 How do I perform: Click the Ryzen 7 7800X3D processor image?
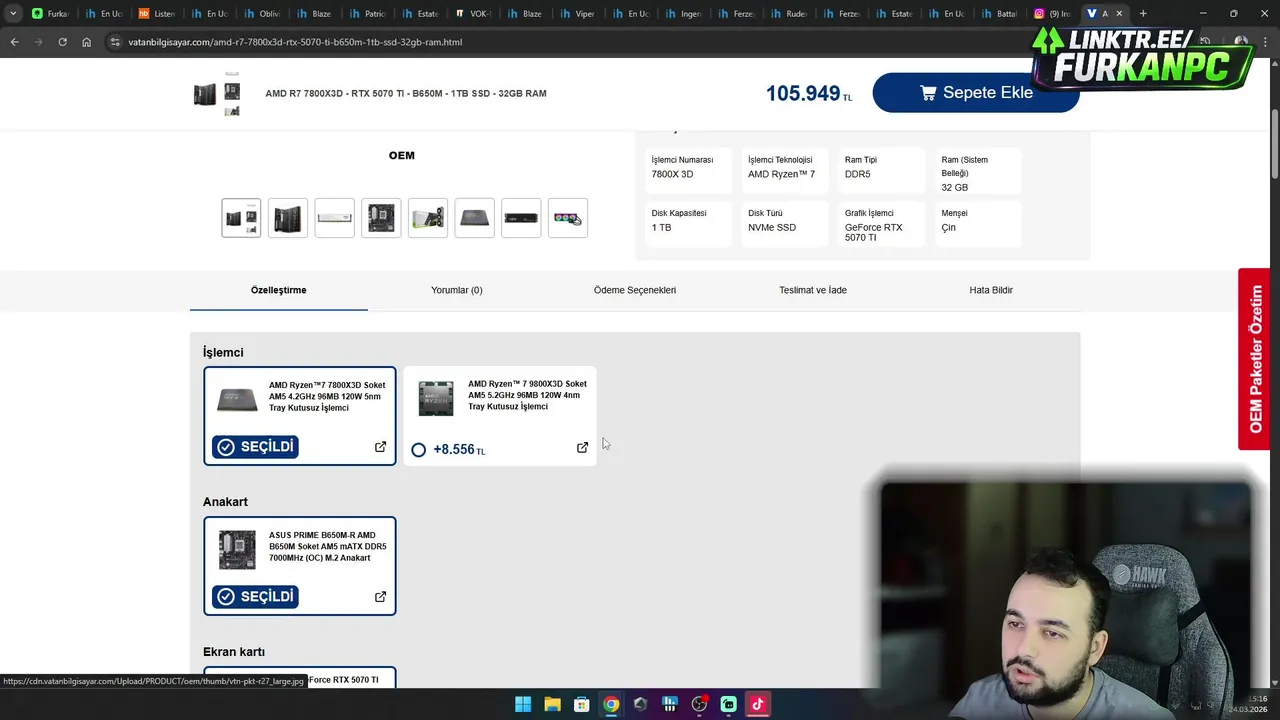237,400
